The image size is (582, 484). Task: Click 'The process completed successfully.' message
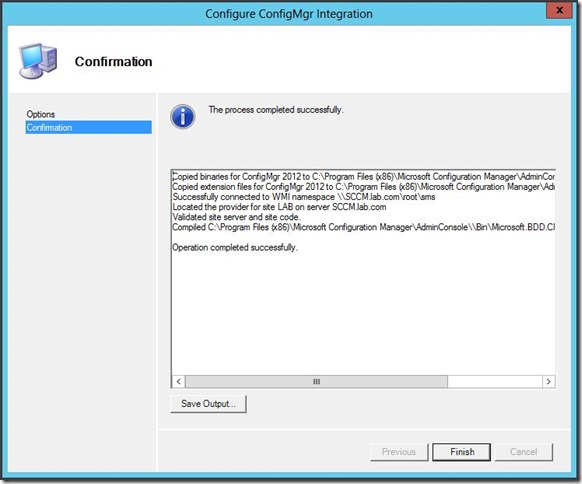(x=276, y=110)
